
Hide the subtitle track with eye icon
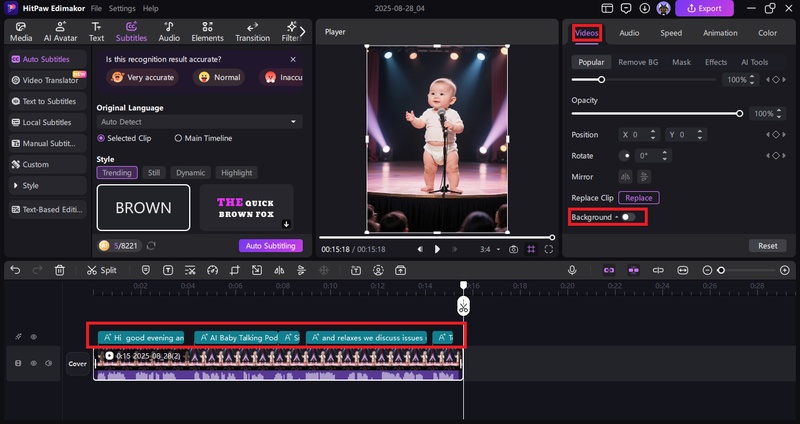(34, 337)
